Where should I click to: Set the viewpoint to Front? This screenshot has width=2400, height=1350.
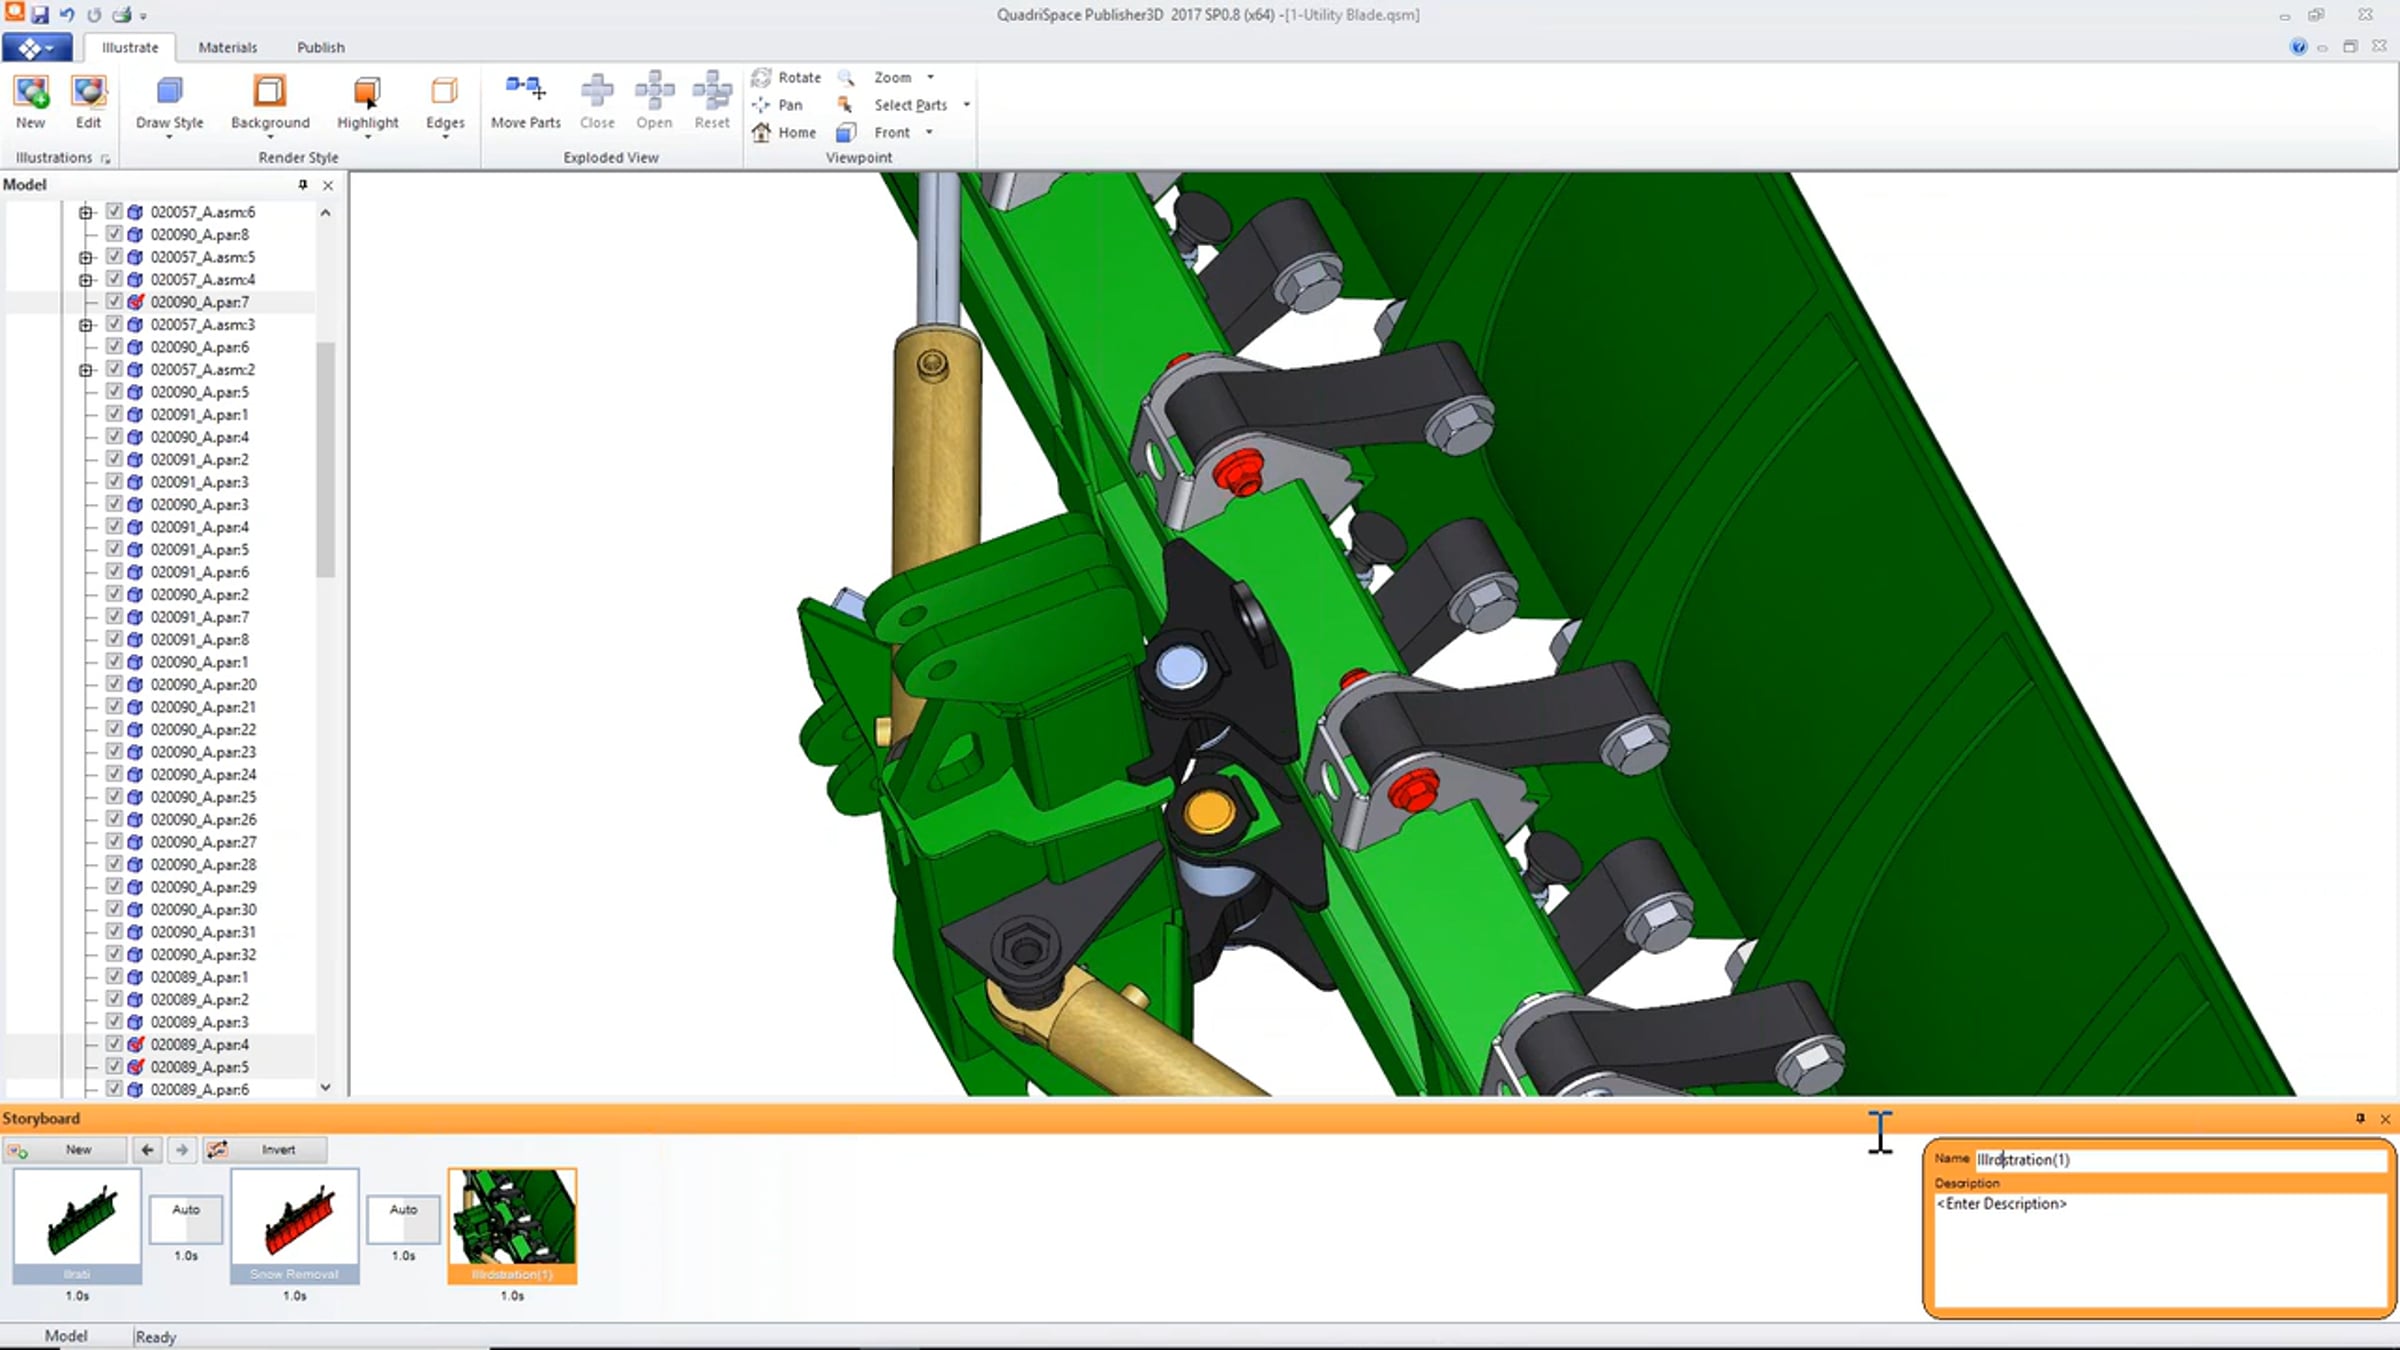[875, 132]
